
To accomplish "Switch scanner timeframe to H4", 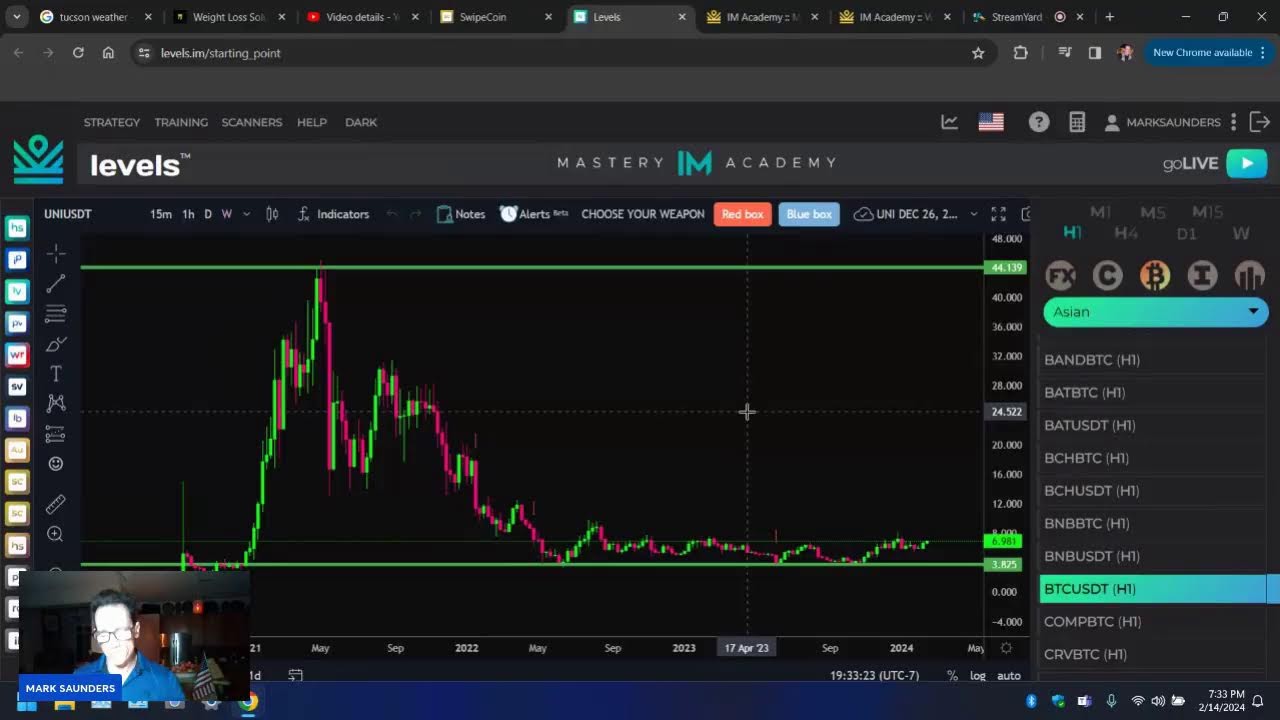I will pyautogui.click(x=1126, y=233).
